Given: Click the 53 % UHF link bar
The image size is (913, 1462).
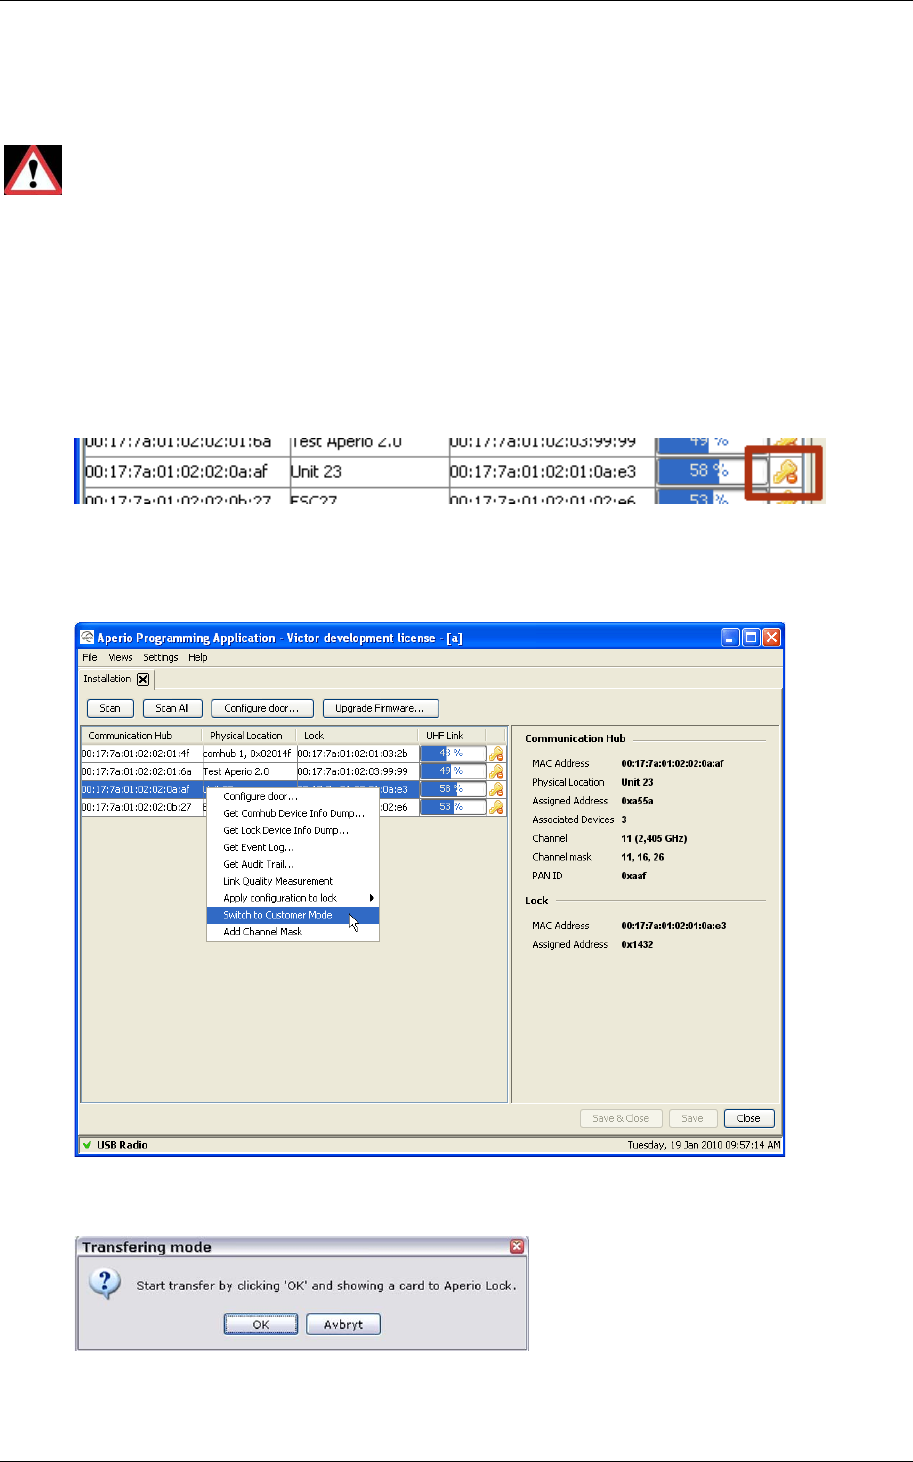Looking at the screenshot, I should click(x=453, y=807).
